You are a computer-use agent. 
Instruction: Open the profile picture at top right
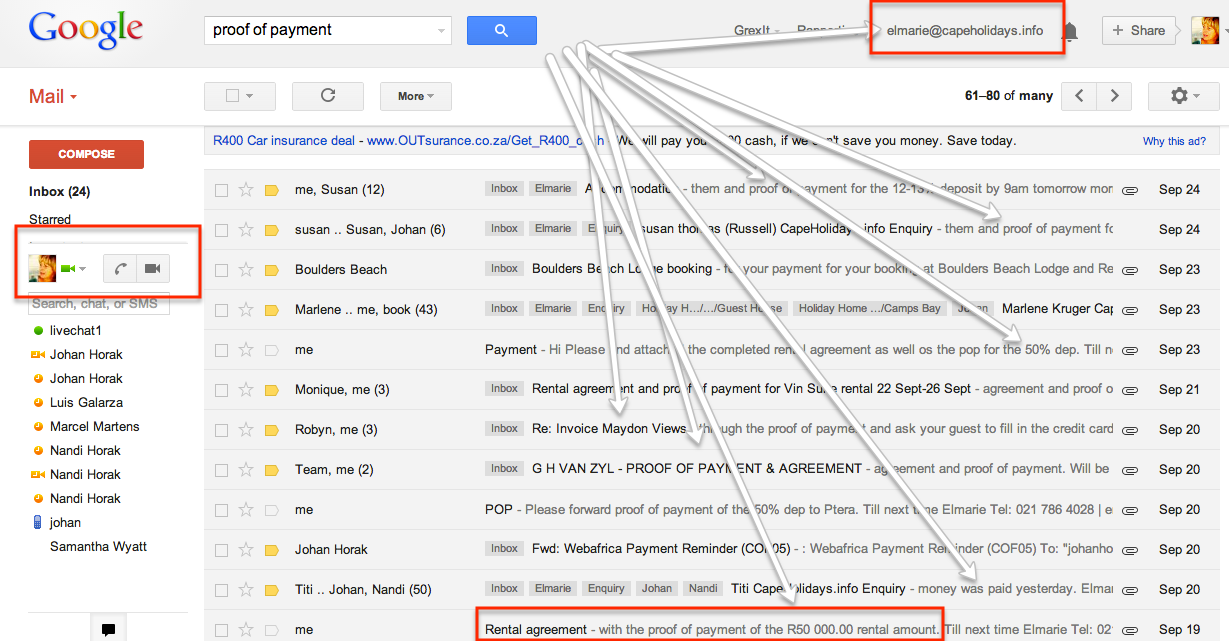tap(1204, 31)
